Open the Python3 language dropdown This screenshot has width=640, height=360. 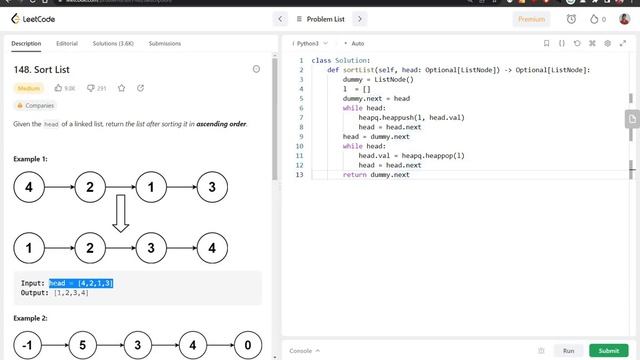(x=310, y=43)
